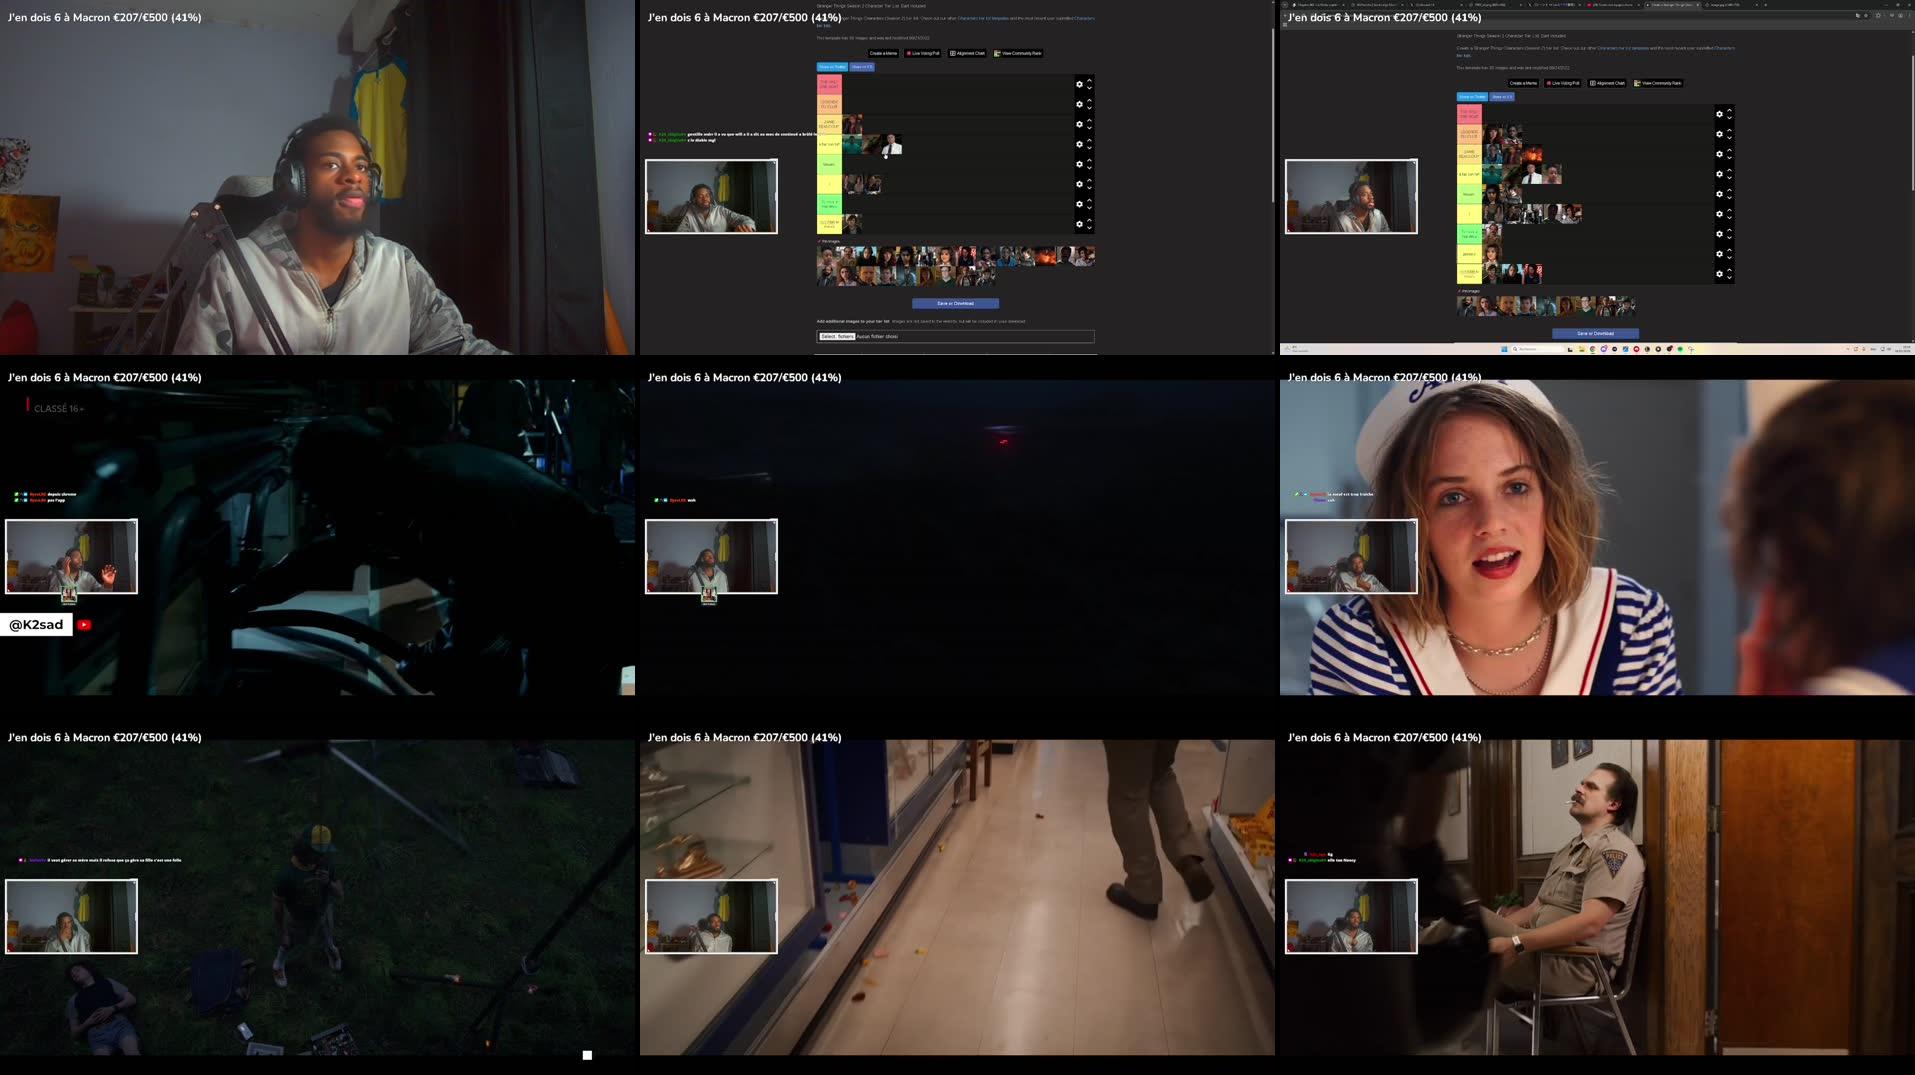1915x1075 pixels.
Task: Click red top tier color label, file-chooser frame
Action: point(829,84)
